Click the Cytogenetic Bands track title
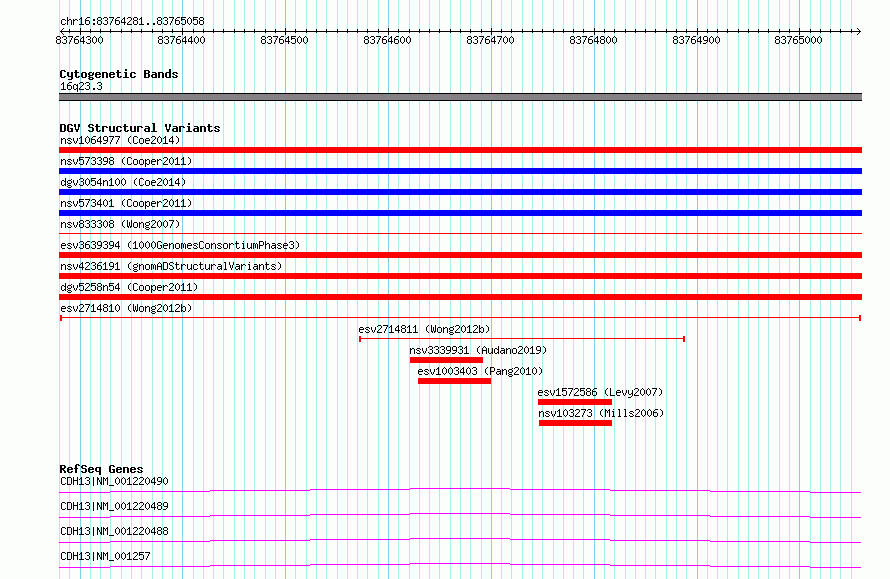 click(119, 74)
